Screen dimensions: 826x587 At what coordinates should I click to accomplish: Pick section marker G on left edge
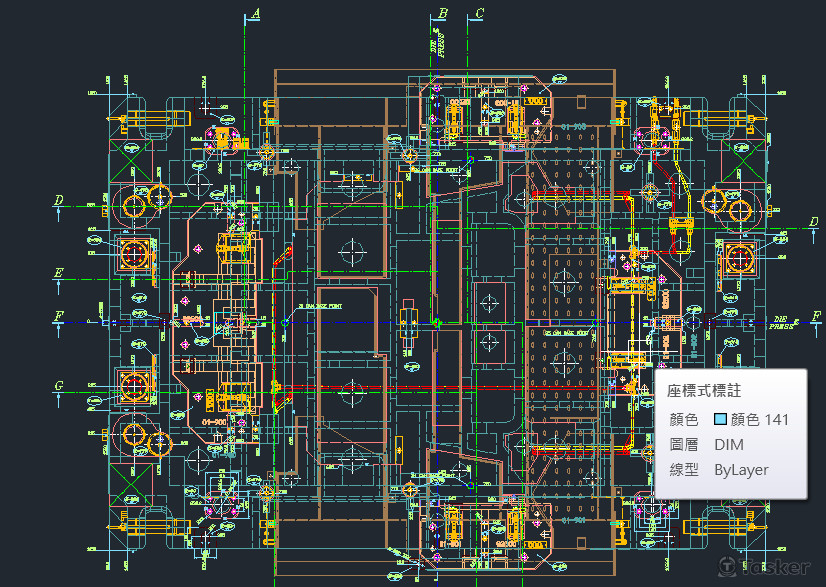[x=59, y=386]
